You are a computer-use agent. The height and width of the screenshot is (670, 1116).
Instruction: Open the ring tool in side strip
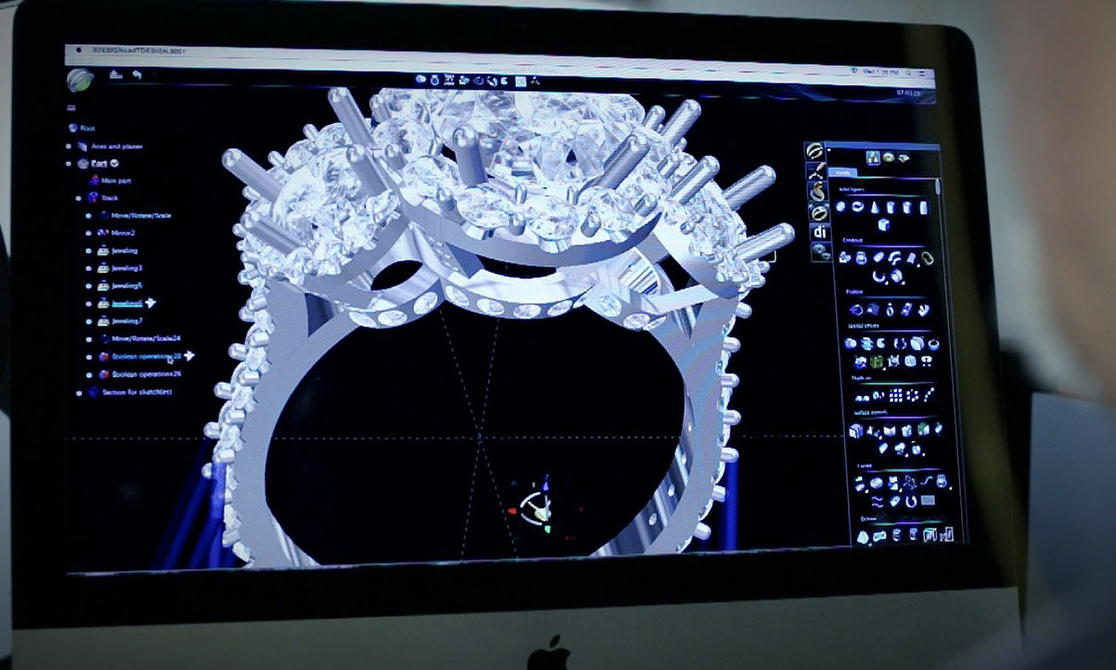pos(819,211)
